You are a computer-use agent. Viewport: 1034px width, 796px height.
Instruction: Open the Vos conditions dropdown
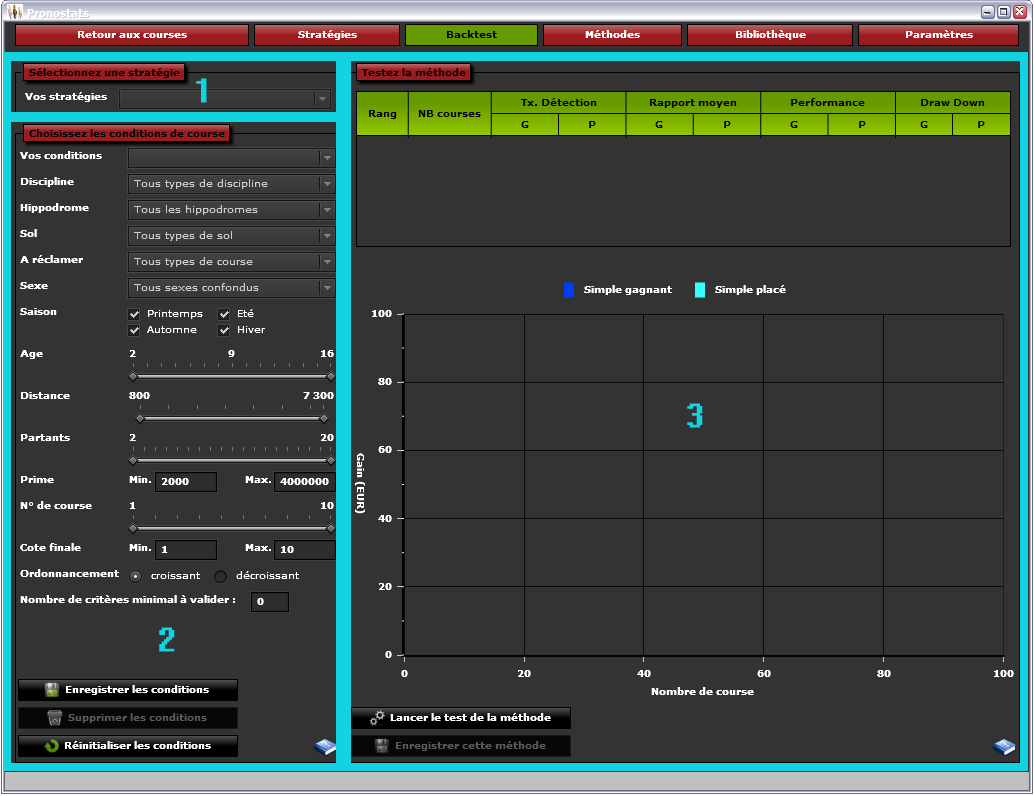231,158
